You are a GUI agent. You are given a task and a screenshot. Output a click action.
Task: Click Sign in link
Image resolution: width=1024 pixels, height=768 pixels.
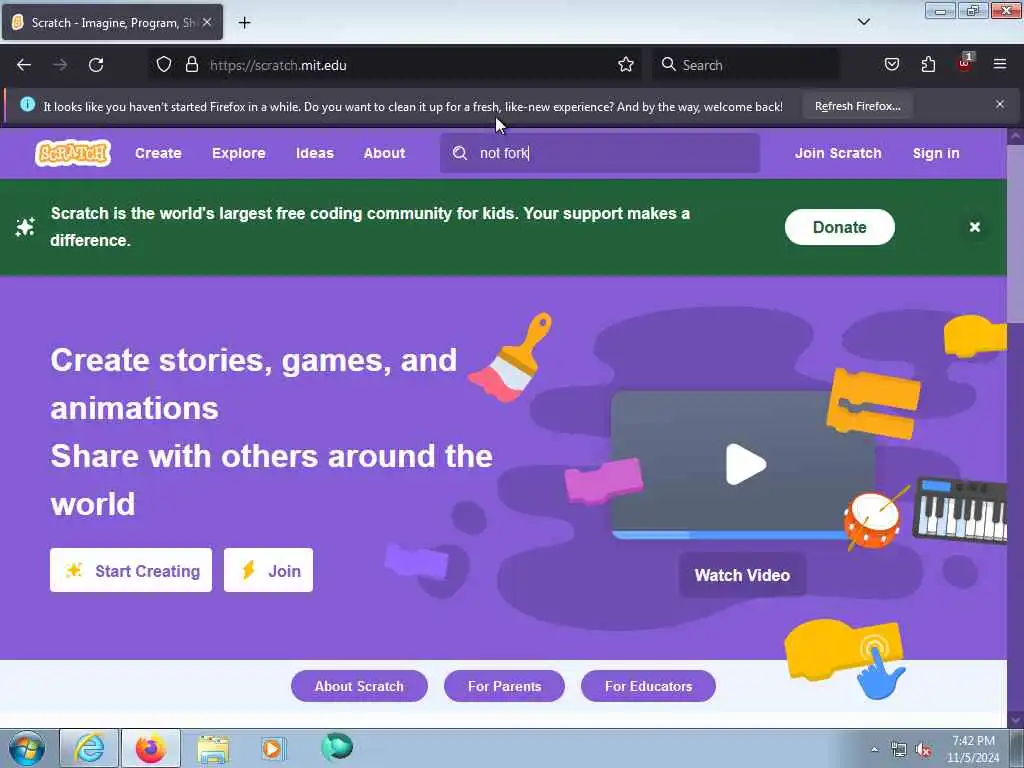click(x=936, y=153)
